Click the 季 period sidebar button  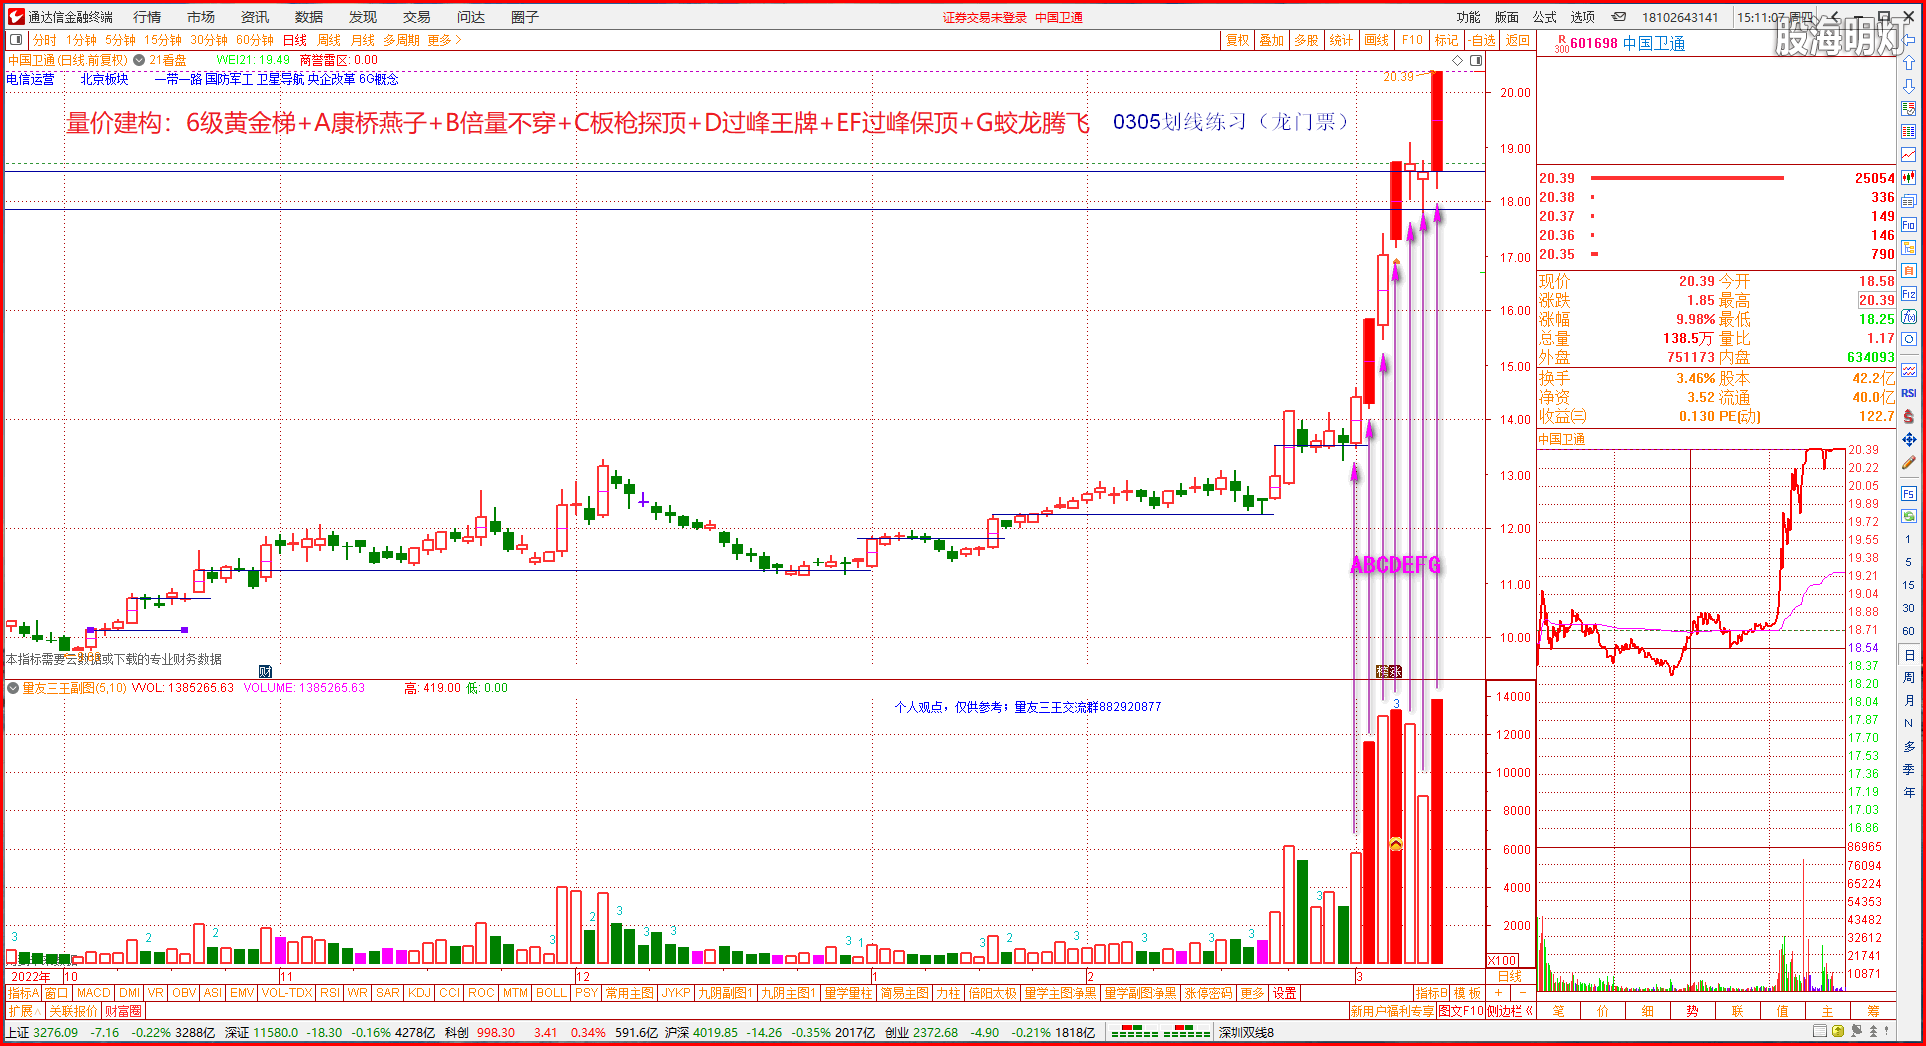click(1908, 769)
